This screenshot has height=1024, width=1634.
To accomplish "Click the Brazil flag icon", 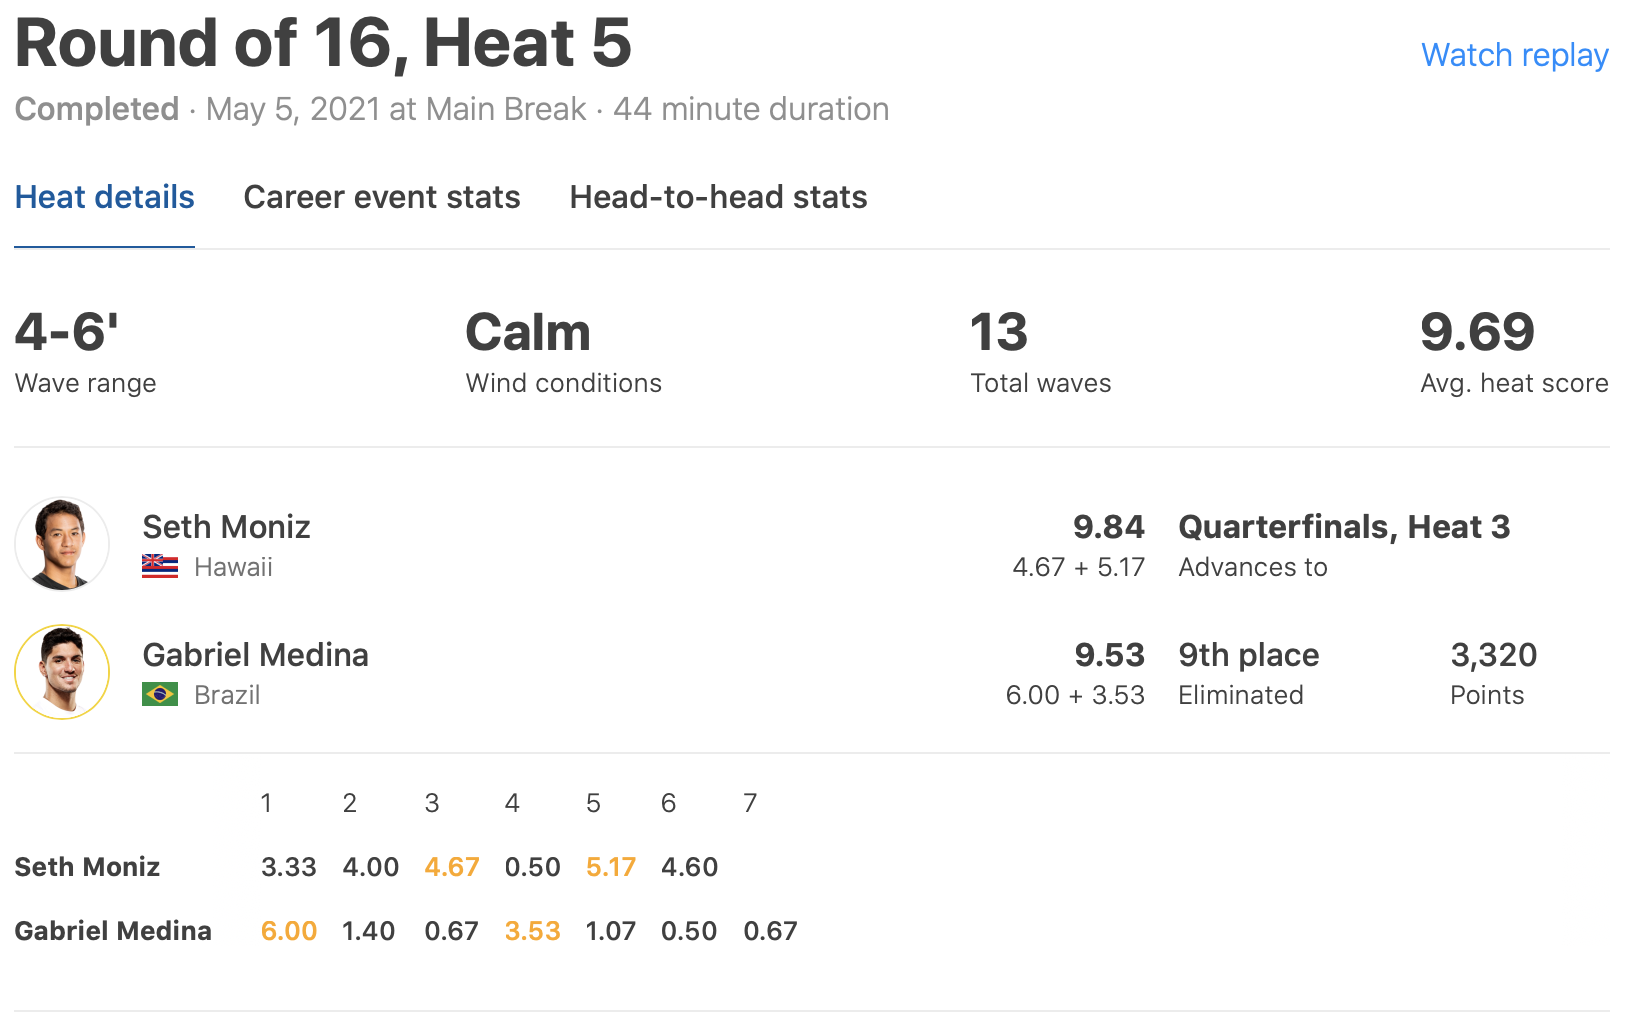I will click(160, 694).
